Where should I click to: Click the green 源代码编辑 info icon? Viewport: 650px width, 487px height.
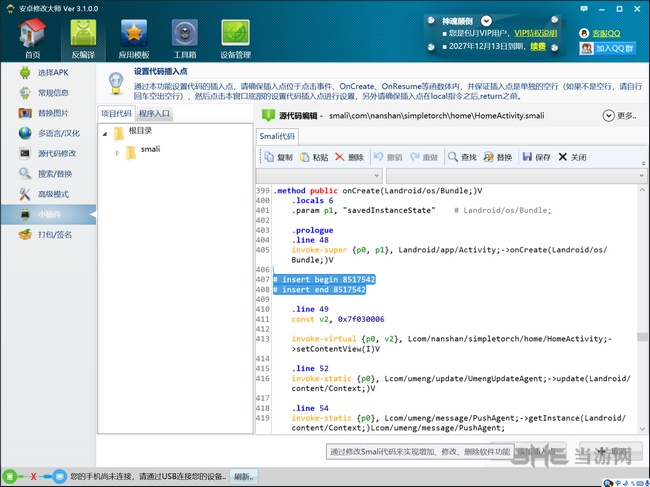click(x=268, y=115)
